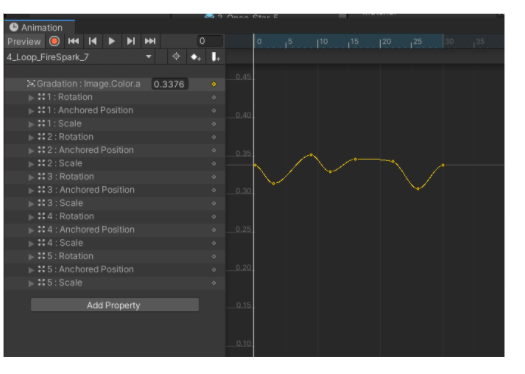Edit the 0.3376 value field
This screenshot has width=525, height=374.
coord(169,84)
